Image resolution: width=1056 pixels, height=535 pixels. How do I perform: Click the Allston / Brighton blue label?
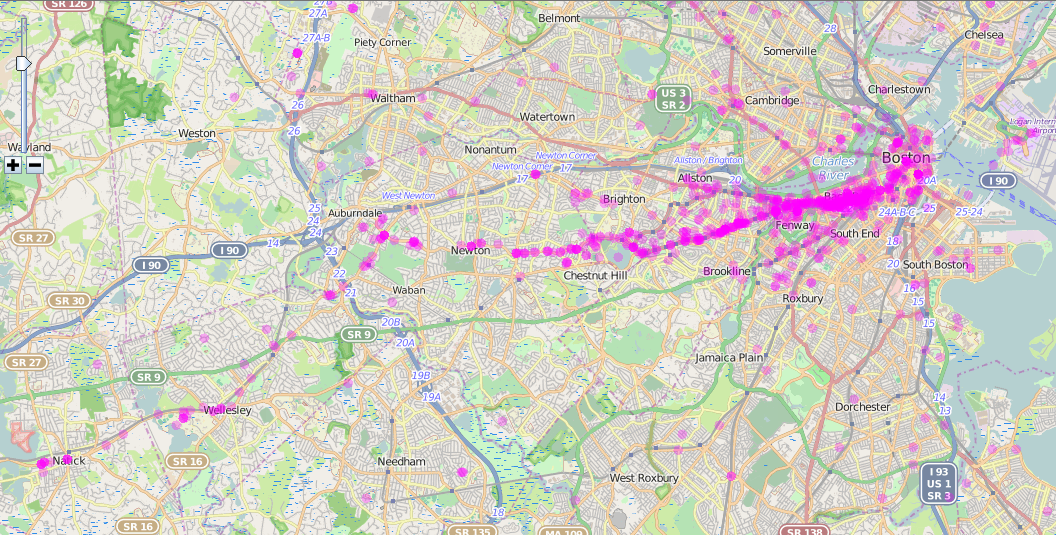point(708,160)
